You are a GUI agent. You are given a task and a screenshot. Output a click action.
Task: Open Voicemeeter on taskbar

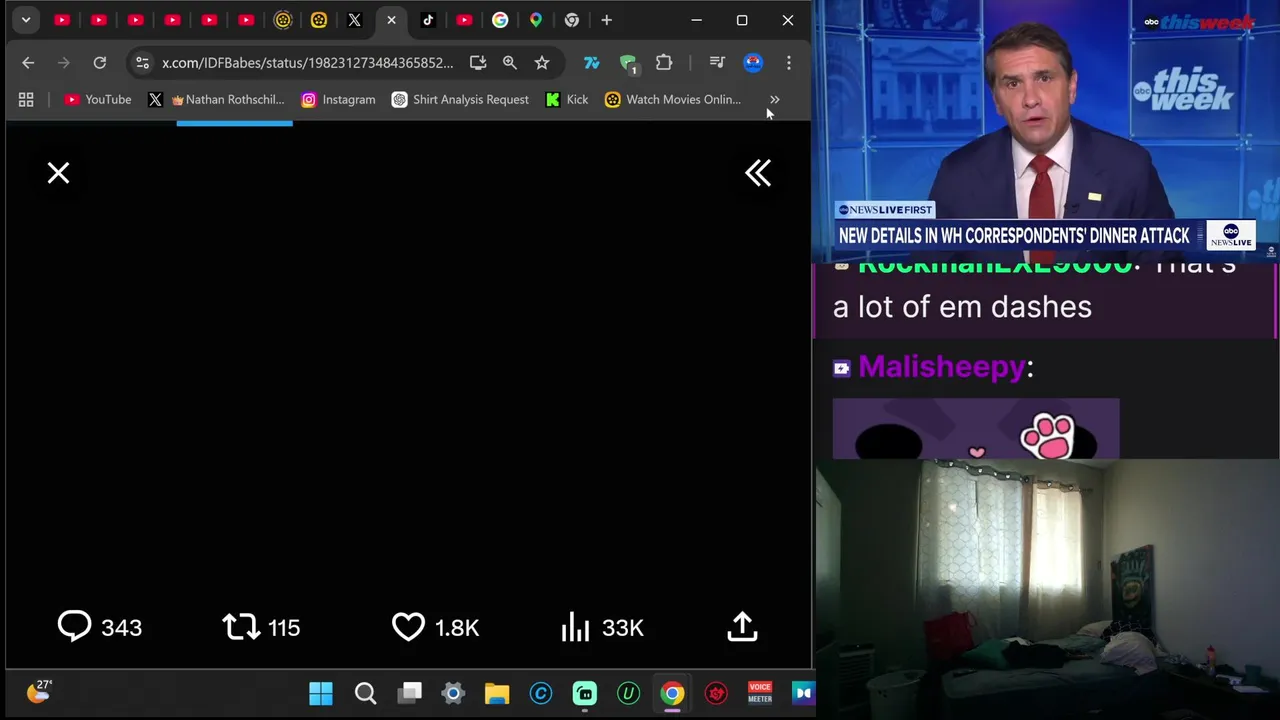pyautogui.click(x=760, y=693)
